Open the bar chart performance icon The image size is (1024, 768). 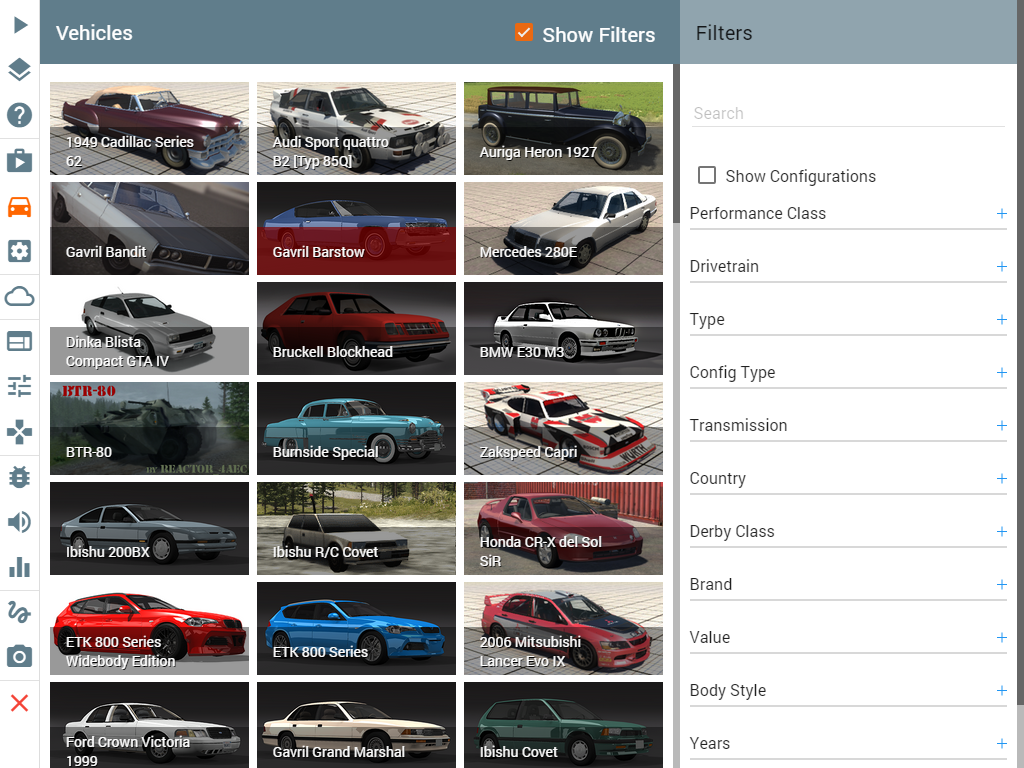click(20, 567)
